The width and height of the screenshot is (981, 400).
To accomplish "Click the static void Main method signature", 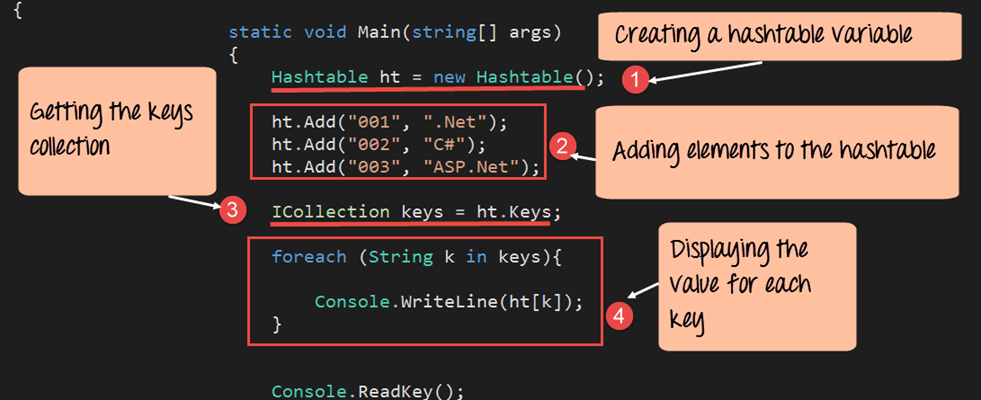I will (395, 32).
